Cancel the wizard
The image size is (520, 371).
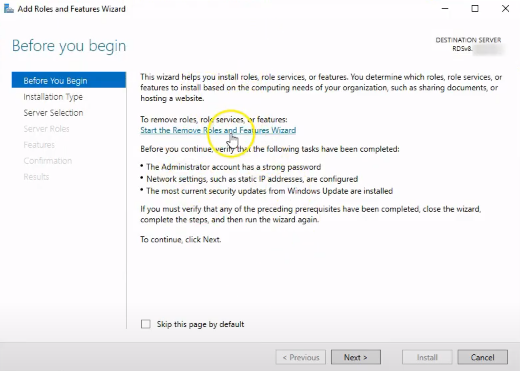(483, 357)
